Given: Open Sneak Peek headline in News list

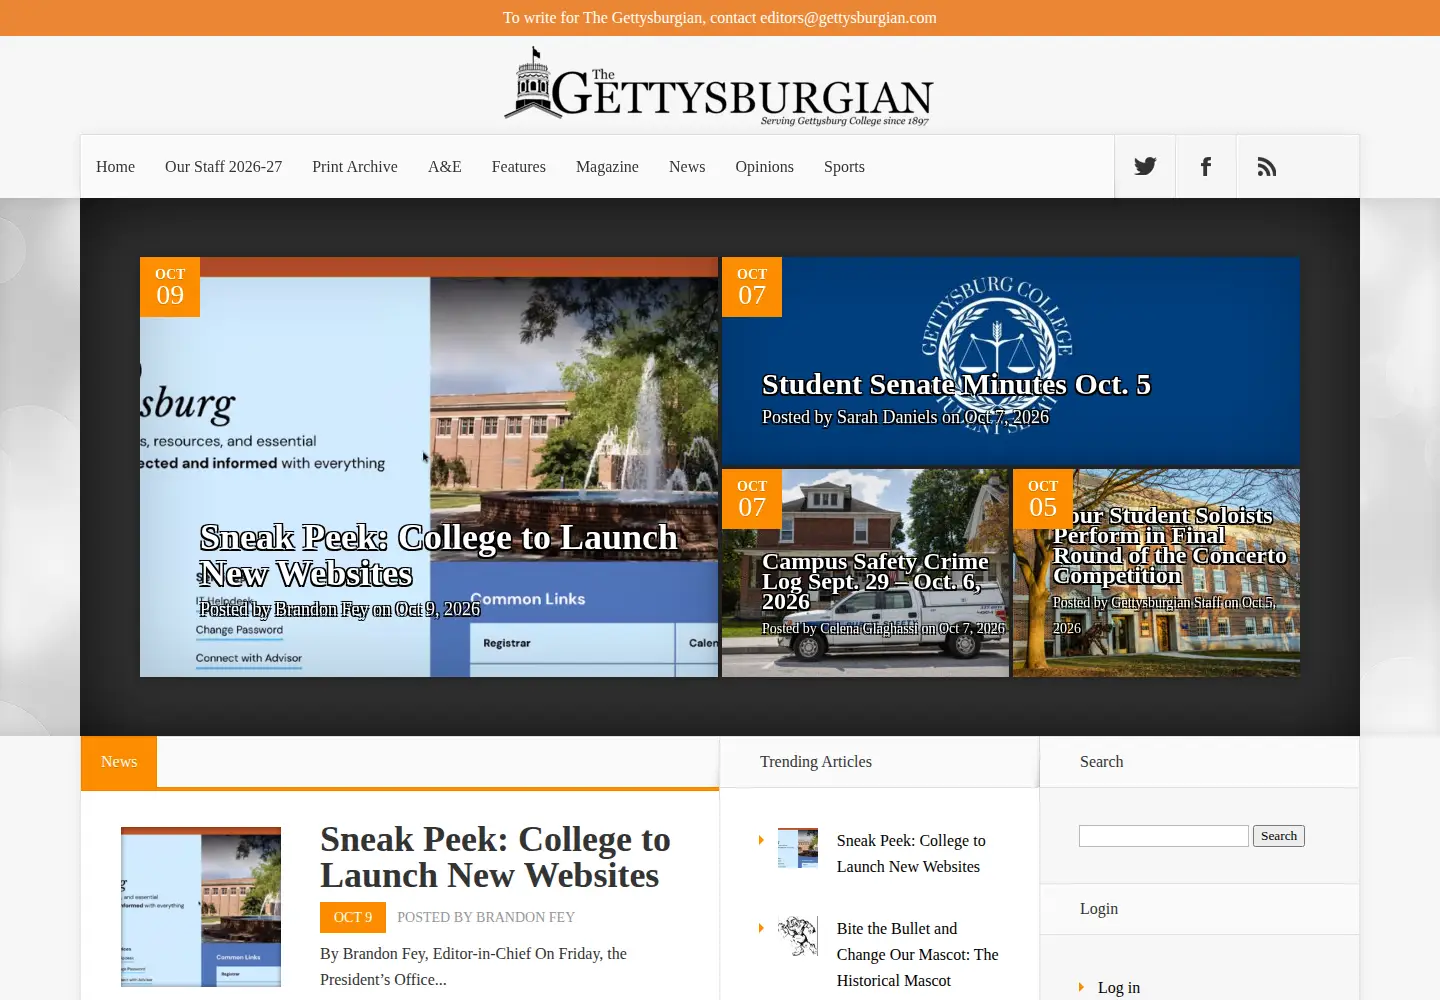Looking at the screenshot, I should [x=495, y=857].
